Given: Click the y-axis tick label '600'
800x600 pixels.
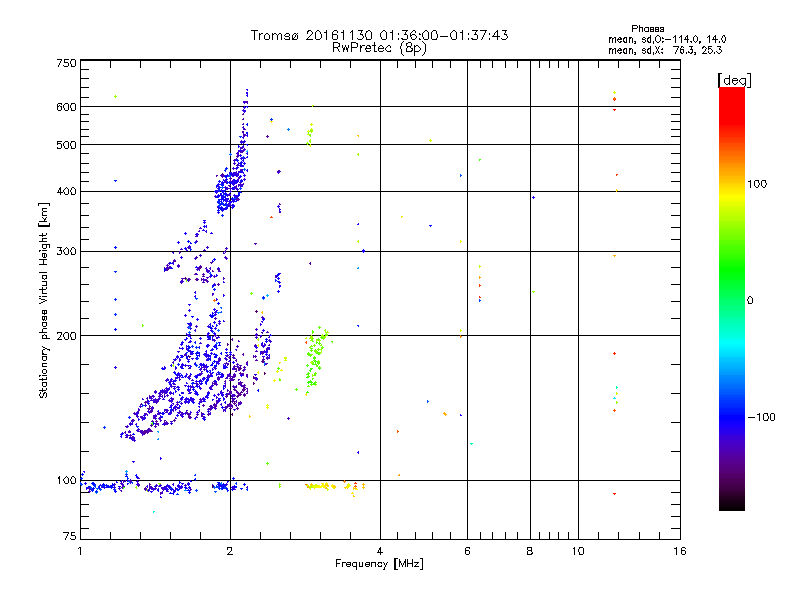Looking at the screenshot, I should pos(66,107).
